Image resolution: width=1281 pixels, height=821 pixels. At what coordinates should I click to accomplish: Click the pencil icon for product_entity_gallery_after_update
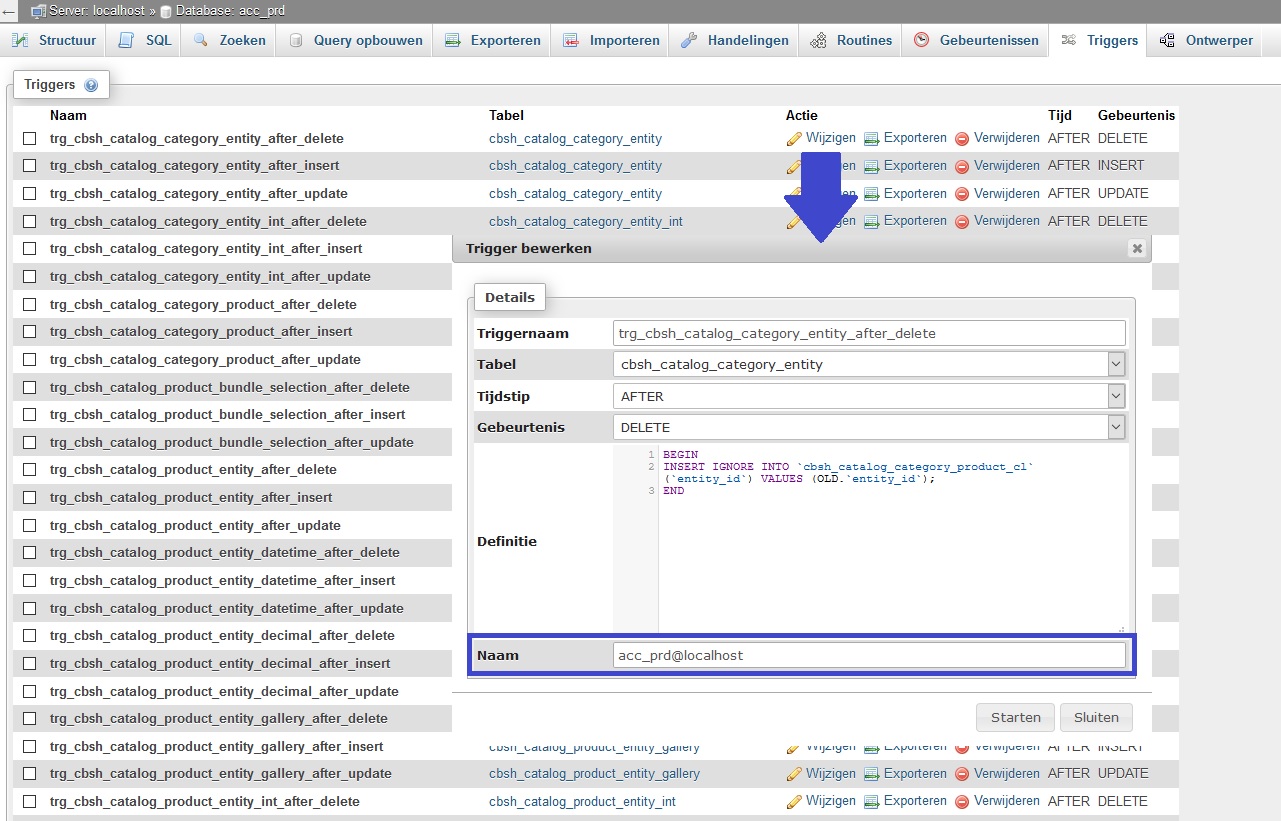click(794, 774)
